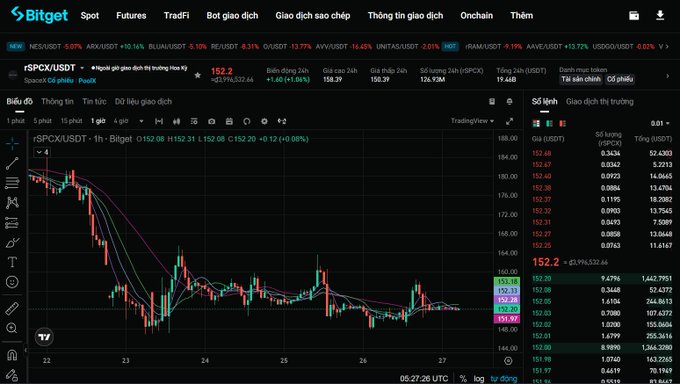Open the price alert bell icon

[x=510, y=102]
